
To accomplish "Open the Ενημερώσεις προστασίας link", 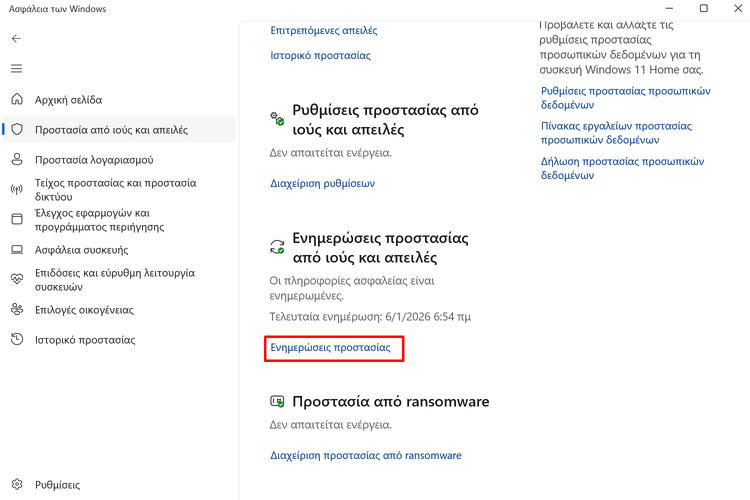I will pyautogui.click(x=330, y=348).
